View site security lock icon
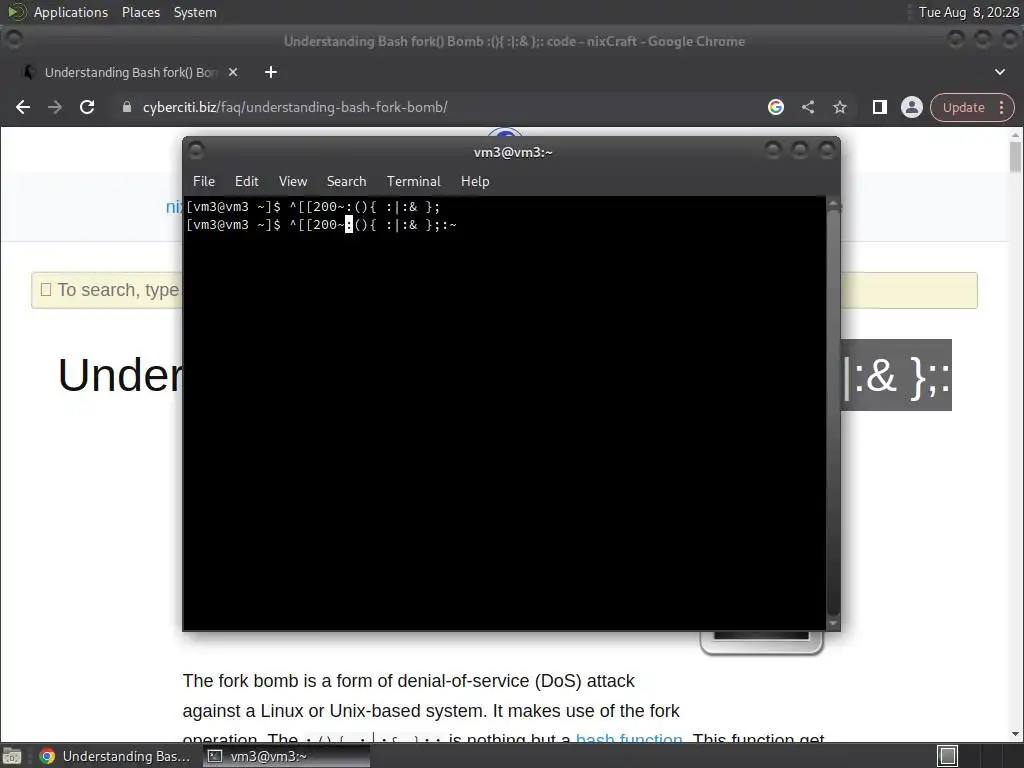The height and width of the screenshot is (768, 1024). pos(127,107)
